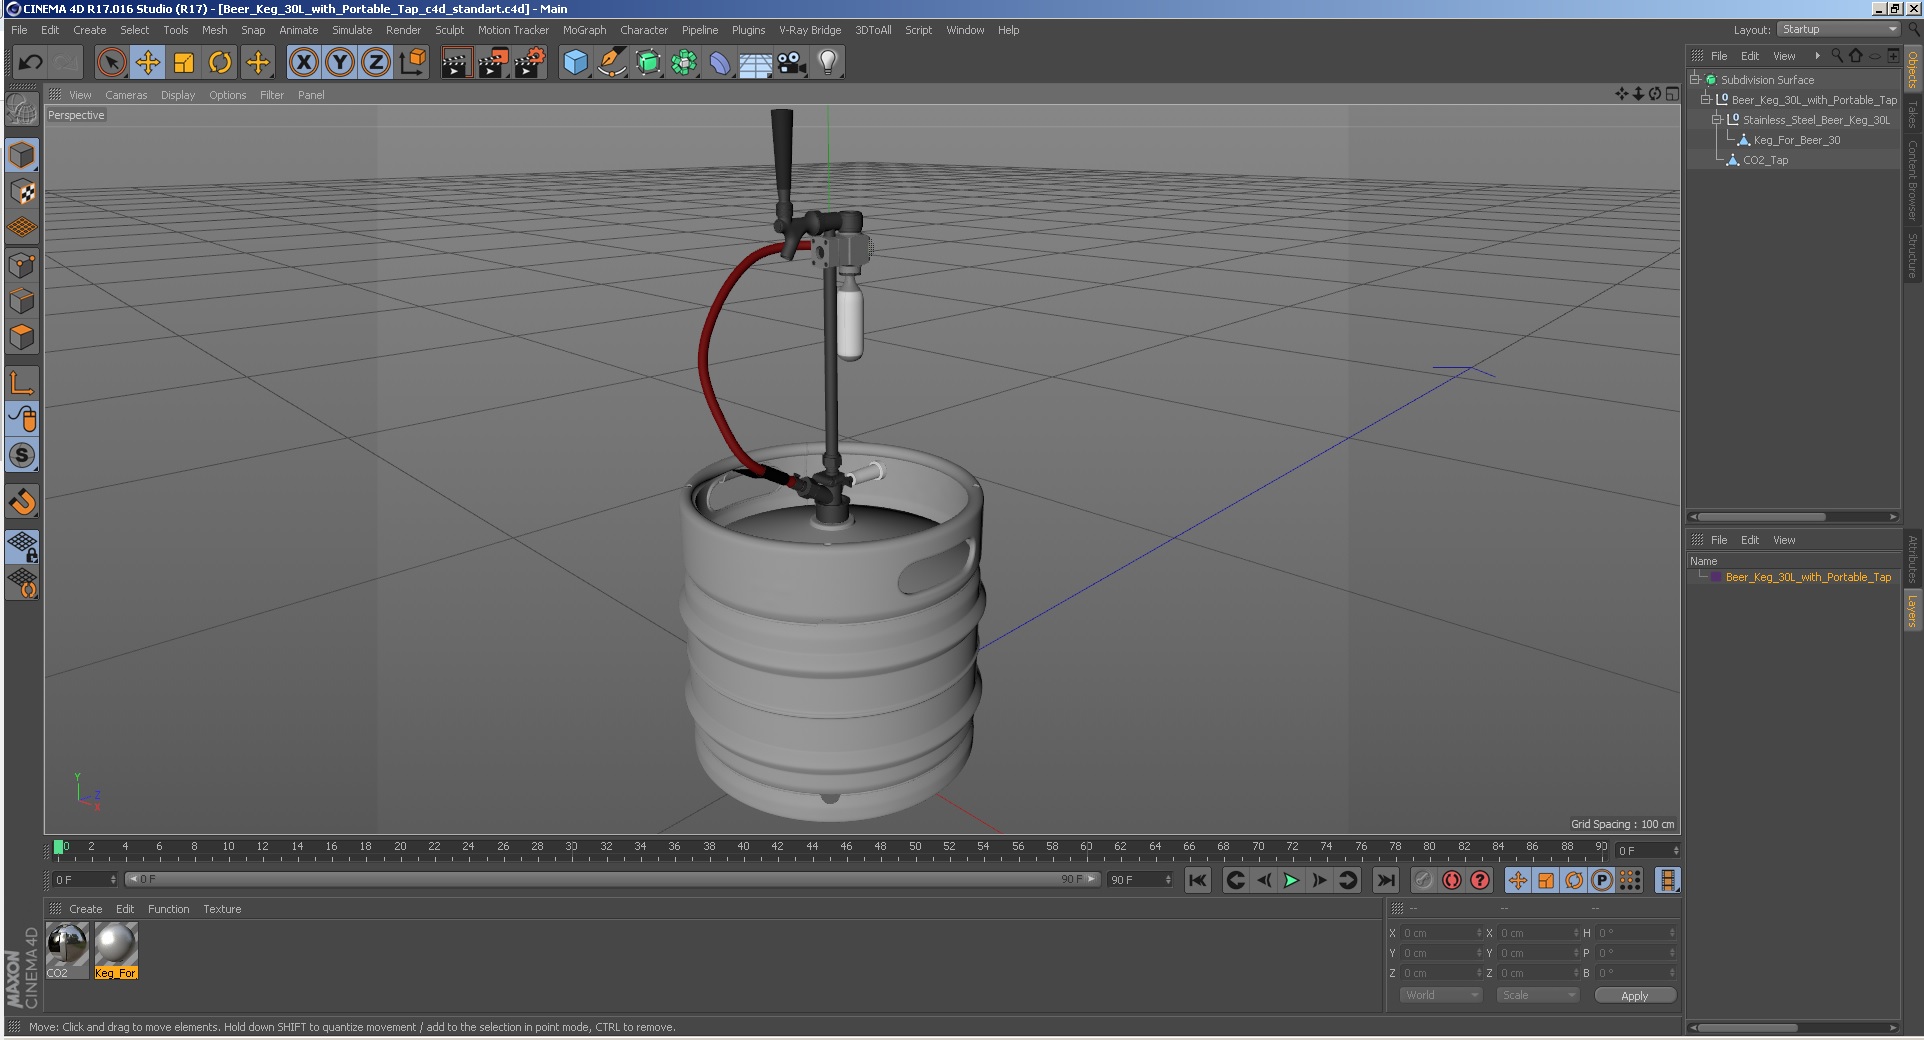
Task: Activate the Rotate tool
Action: coord(220,63)
